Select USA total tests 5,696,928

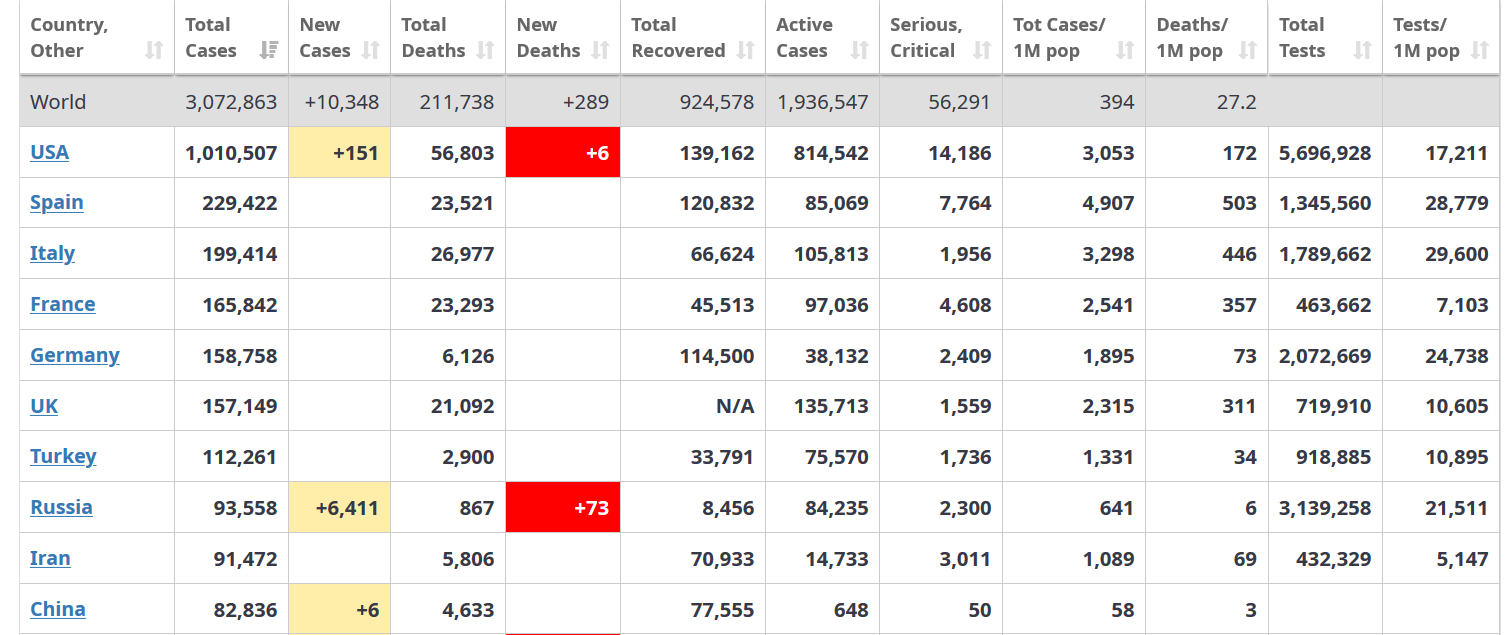pos(1325,153)
